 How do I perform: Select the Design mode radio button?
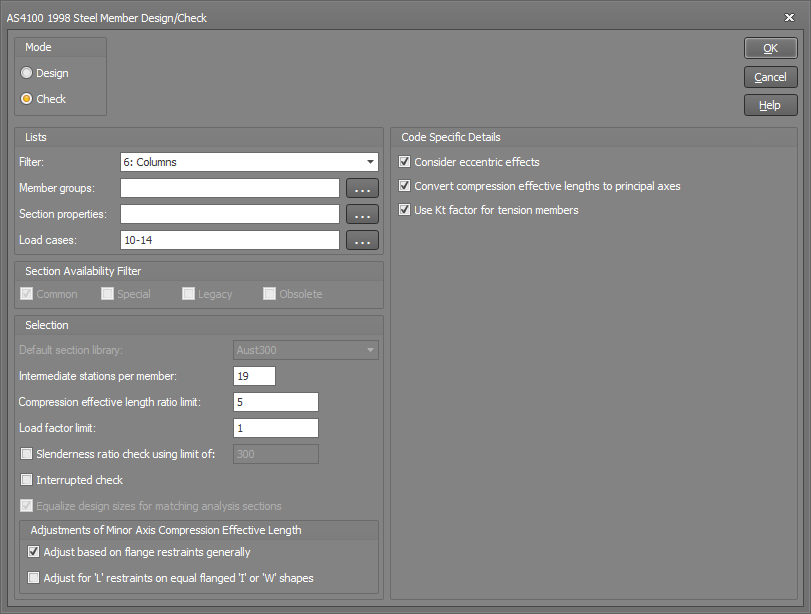point(26,73)
